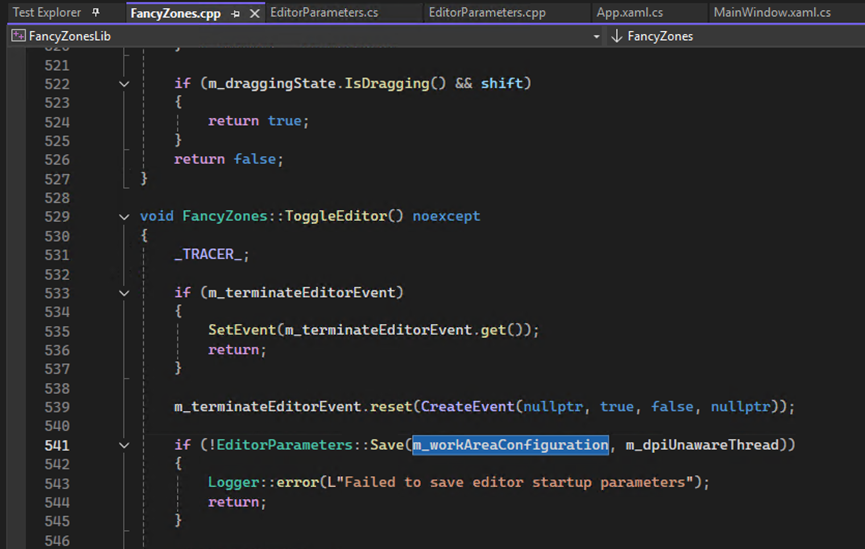
Task: Close the FancyZones.cpp tab
Action: click(254, 13)
